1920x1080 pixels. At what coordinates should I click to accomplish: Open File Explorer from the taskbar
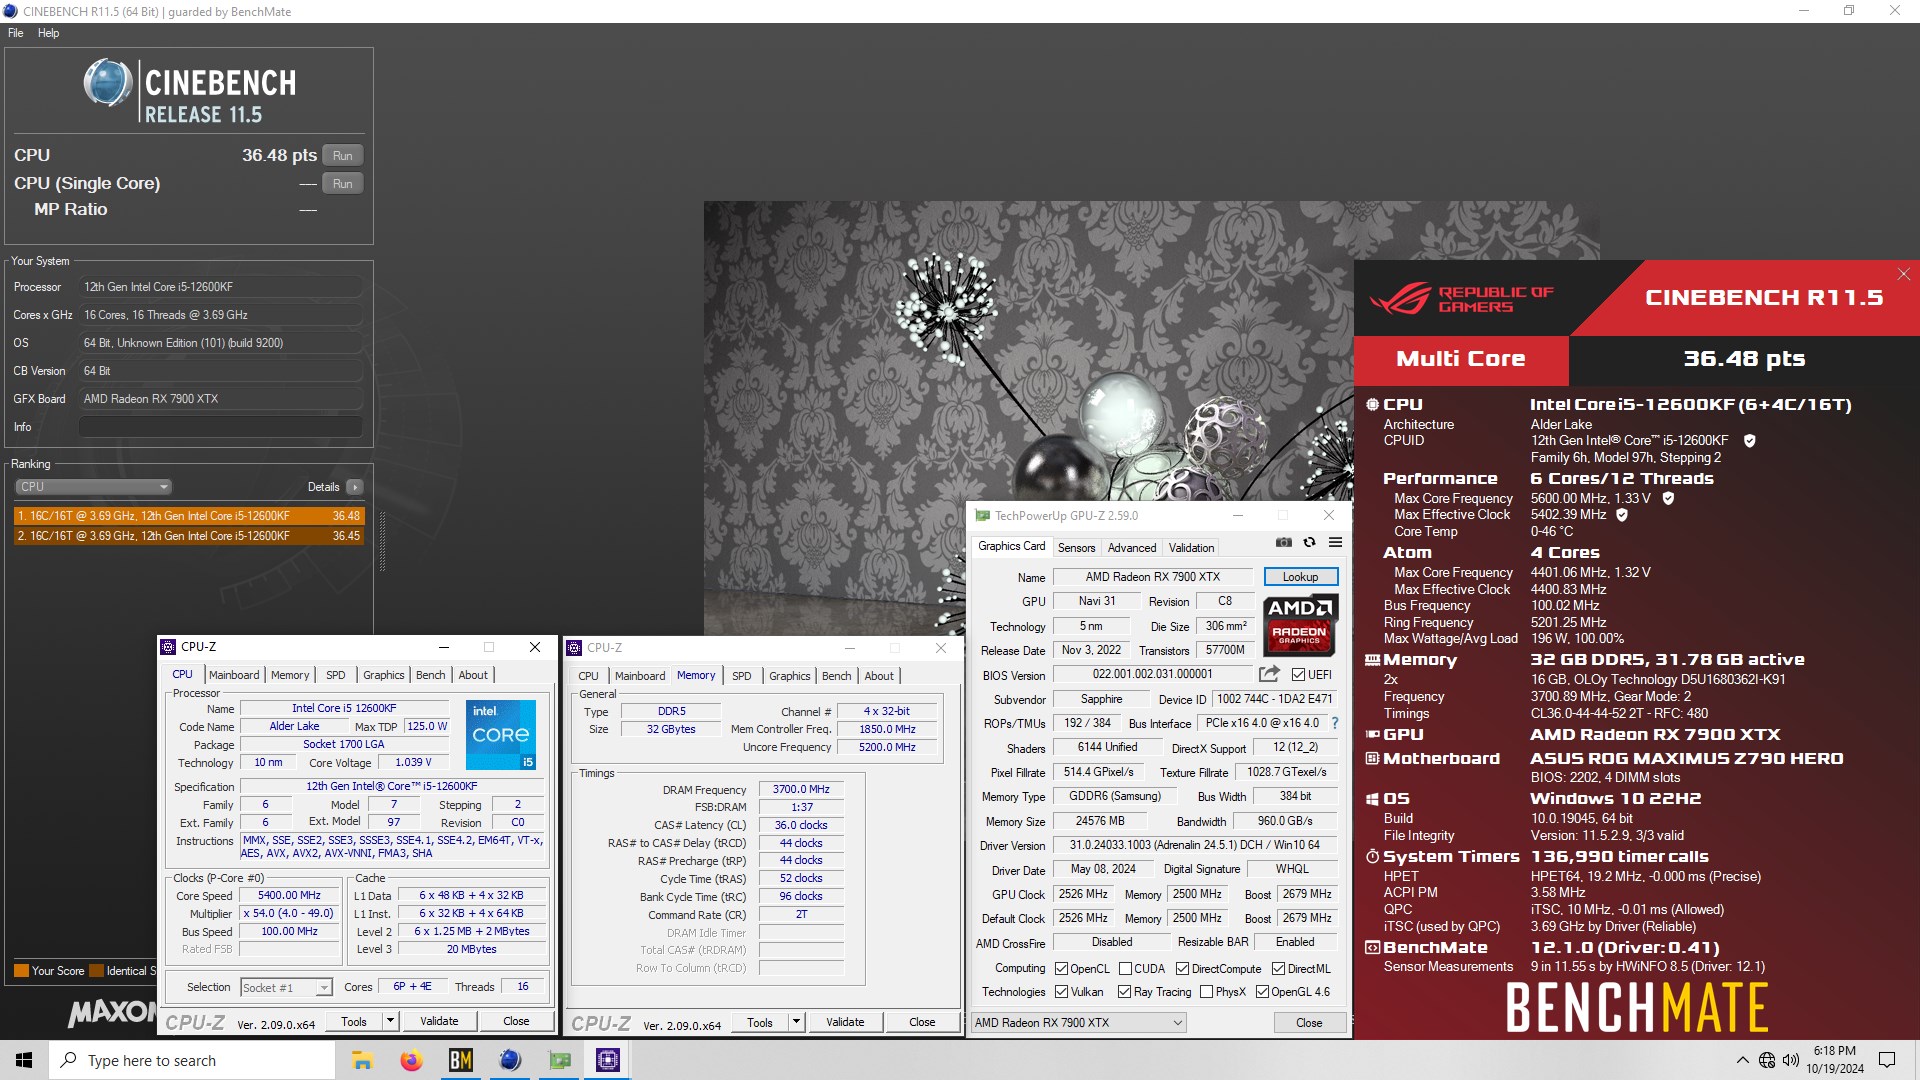point(362,1060)
